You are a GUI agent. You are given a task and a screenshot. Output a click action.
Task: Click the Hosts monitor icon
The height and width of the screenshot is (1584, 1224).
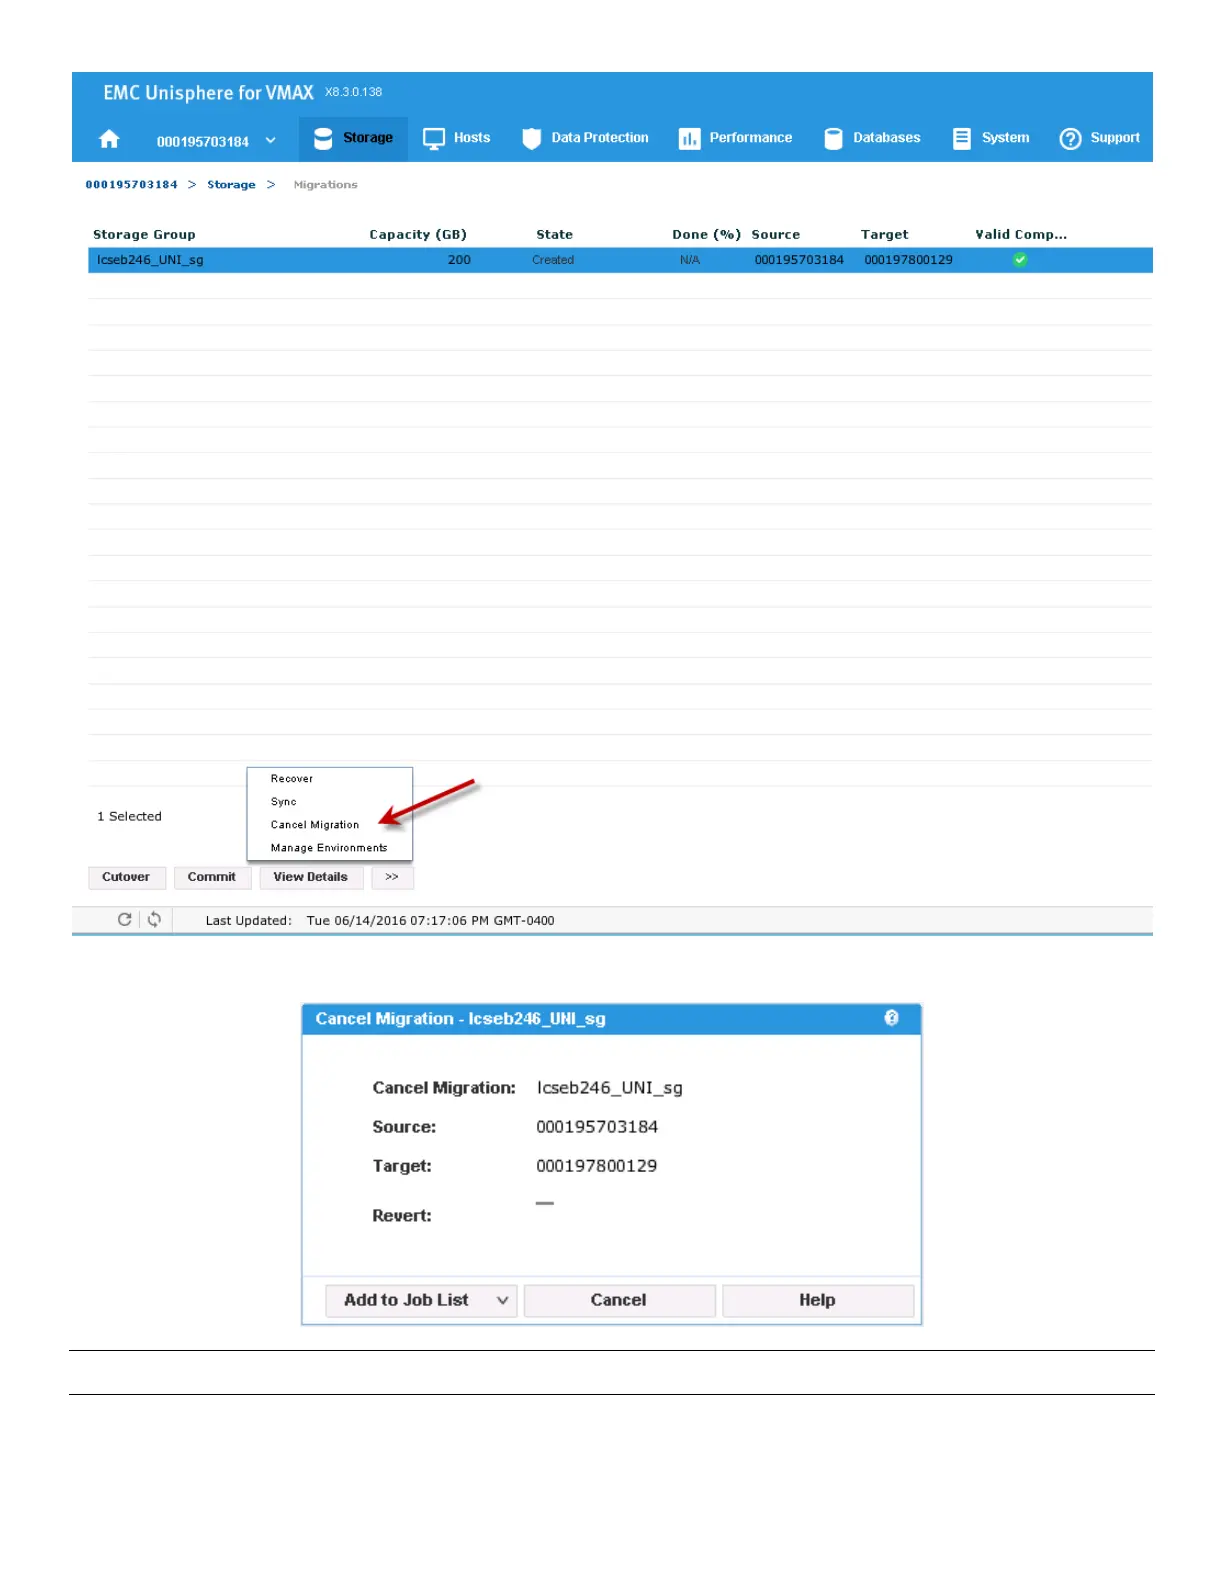434,139
